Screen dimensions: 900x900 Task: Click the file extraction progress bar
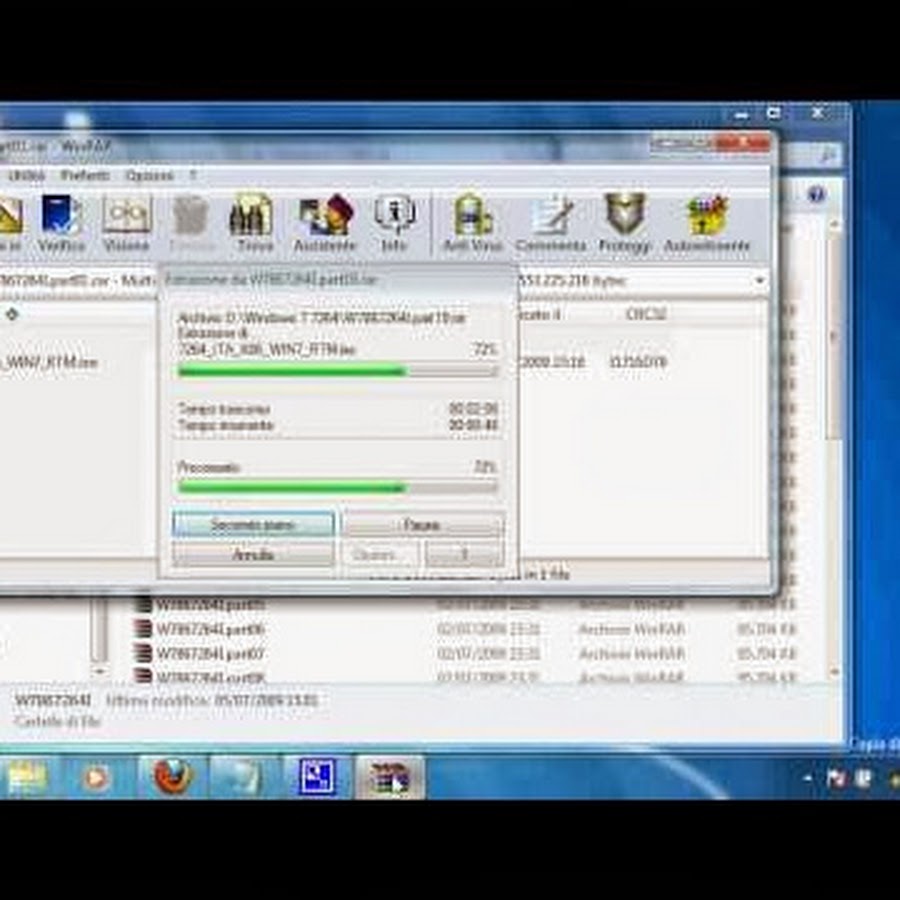click(x=338, y=372)
